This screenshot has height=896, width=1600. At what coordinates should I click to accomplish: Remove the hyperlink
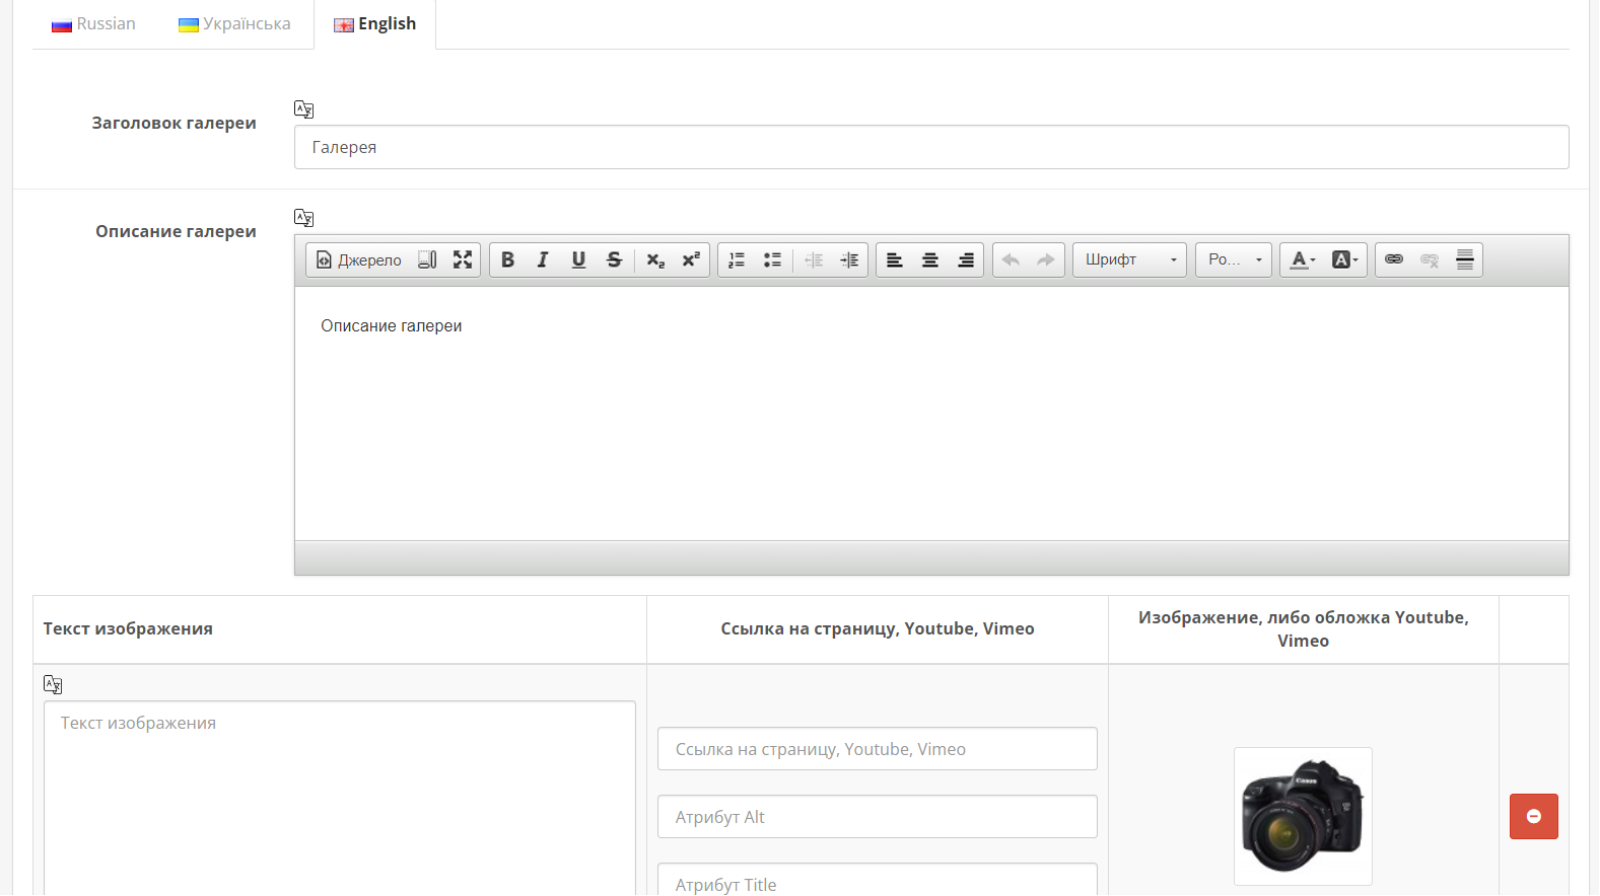(1430, 260)
